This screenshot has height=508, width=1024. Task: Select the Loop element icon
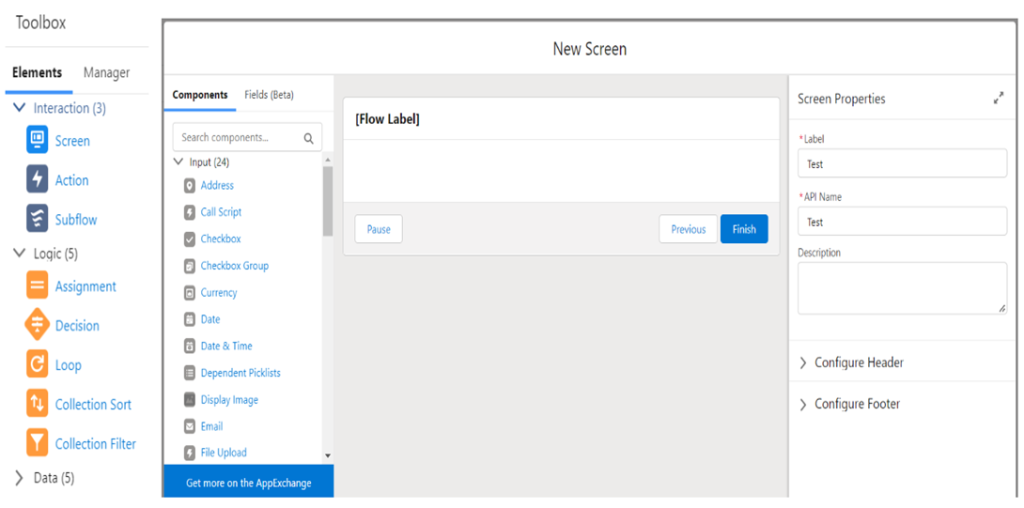pos(37,364)
